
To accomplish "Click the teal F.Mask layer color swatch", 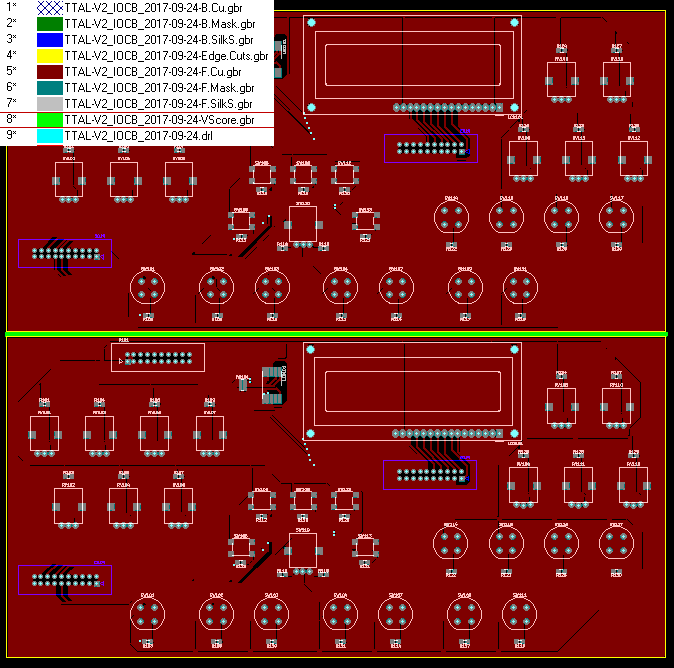I will [x=50, y=88].
